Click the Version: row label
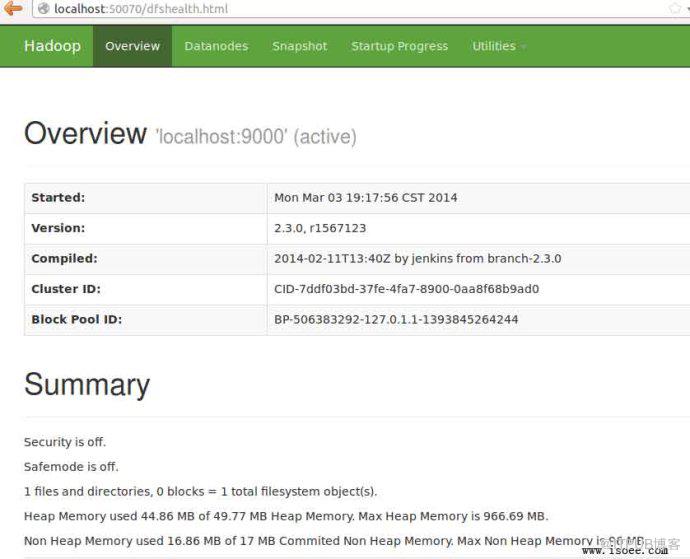Screen dimensions: 690x559 (59, 228)
